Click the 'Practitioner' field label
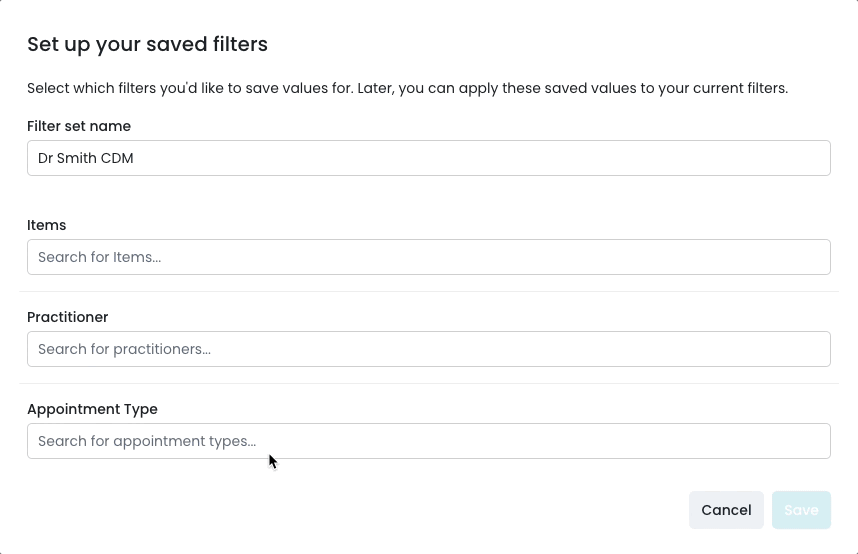The width and height of the screenshot is (858, 554). [x=68, y=317]
